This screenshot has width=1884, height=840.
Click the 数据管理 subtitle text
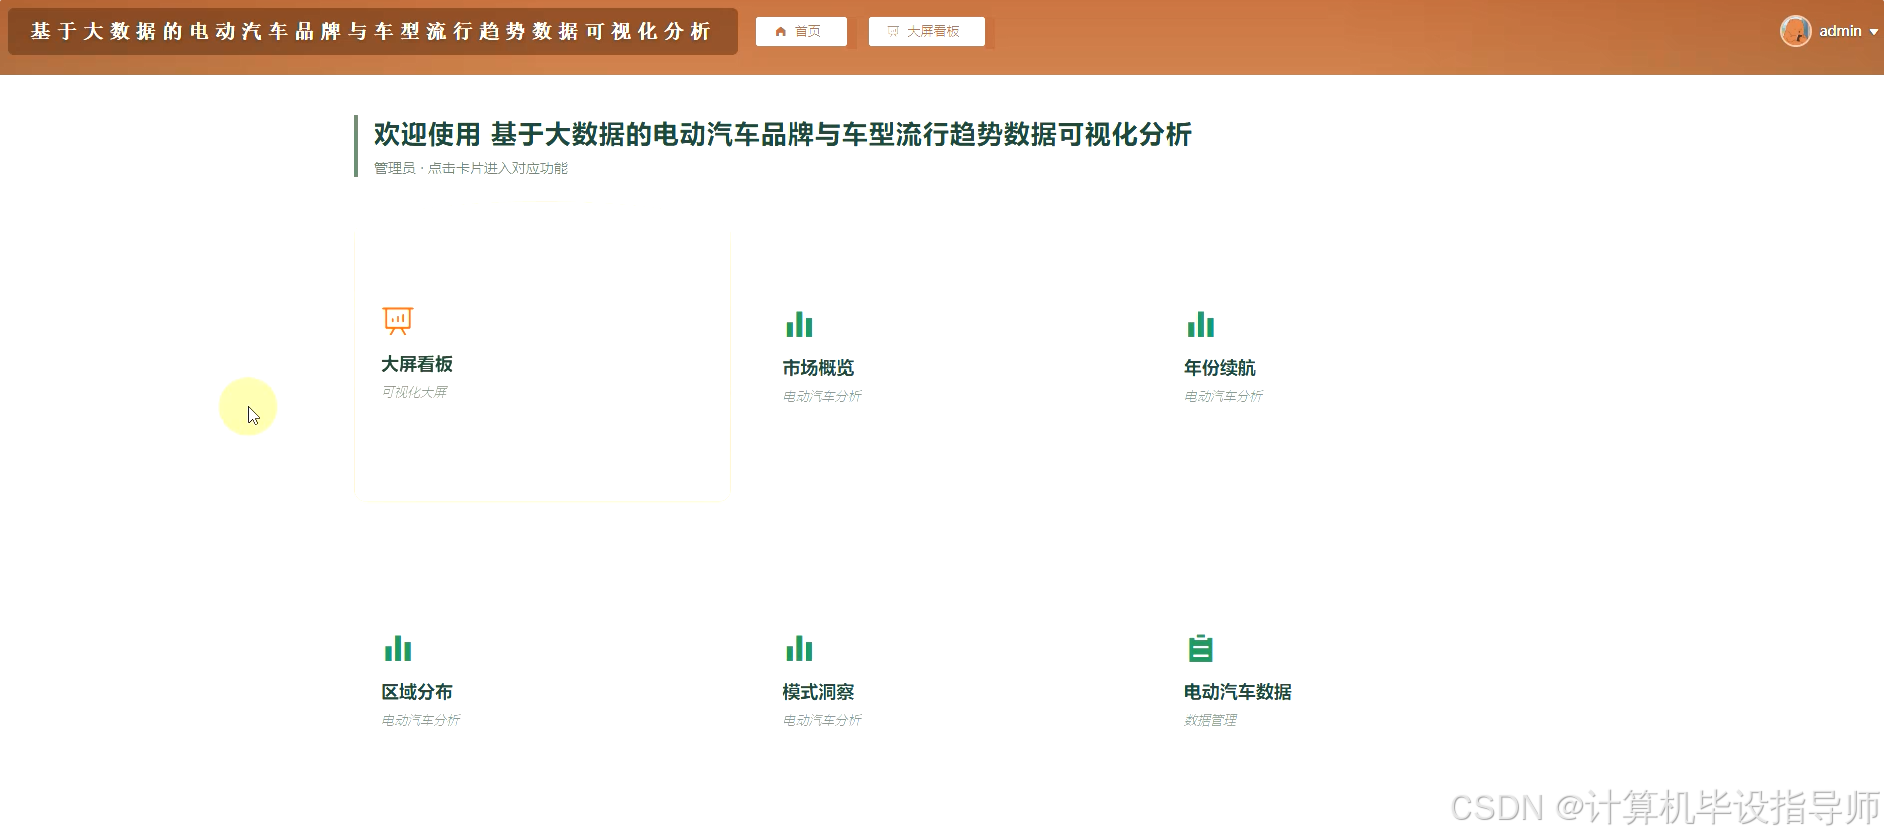1211,720
